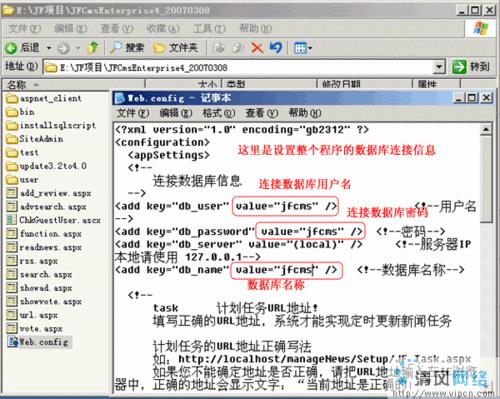Select function.aspx file icon
Screen dimensions: 500x399
tap(12, 234)
